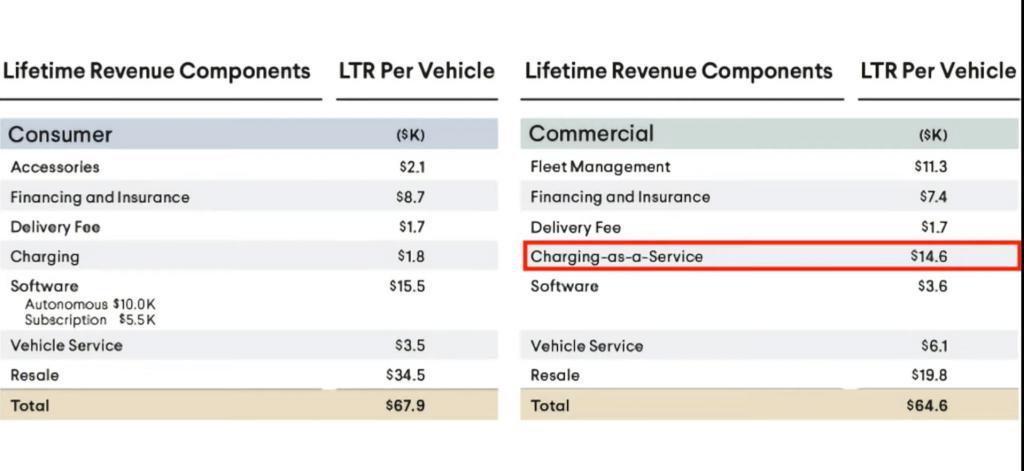Click the Consumer Resale $34.5 value
Screen dimensions: 1024x471
(406, 376)
